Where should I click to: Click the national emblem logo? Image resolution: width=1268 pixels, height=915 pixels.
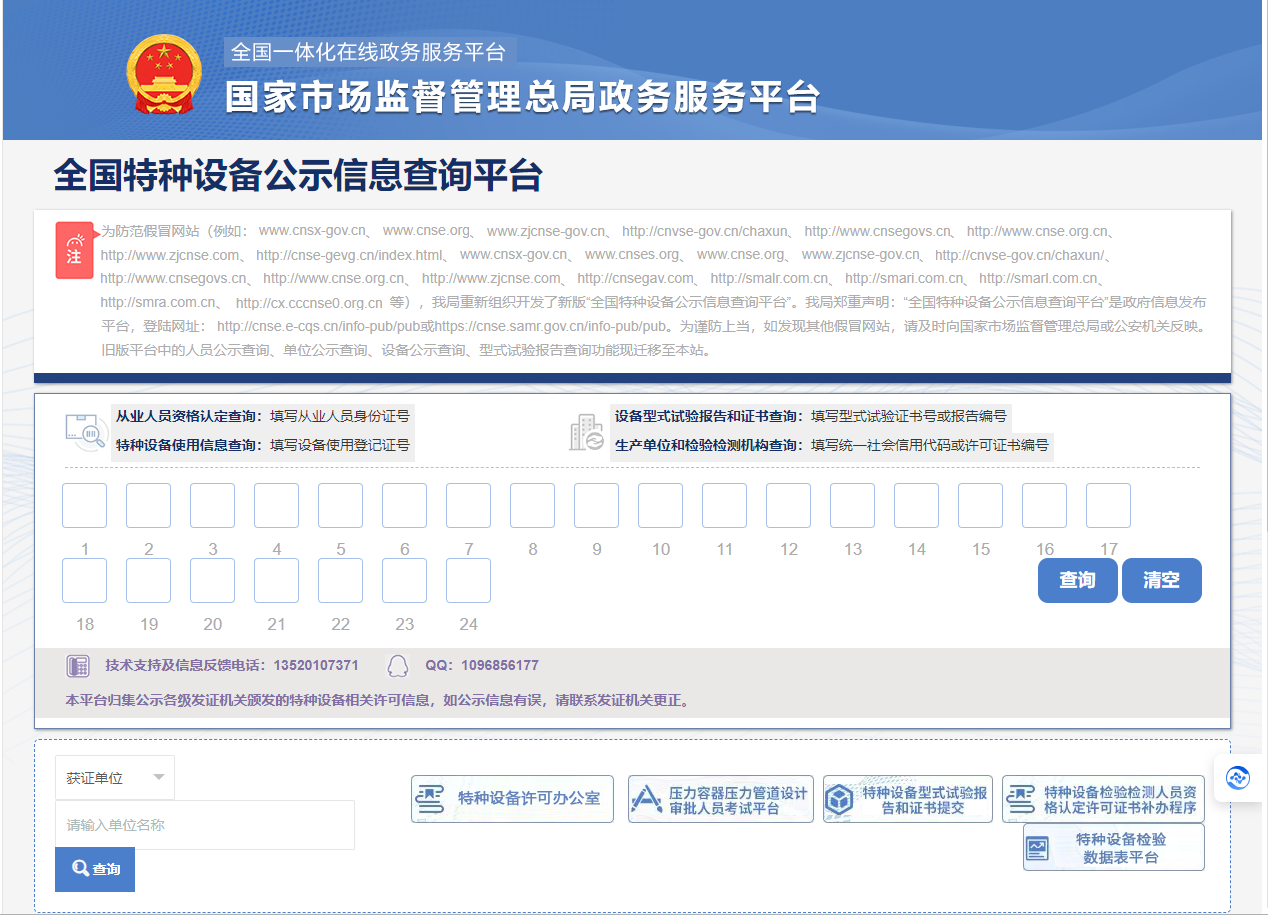(164, 75)
